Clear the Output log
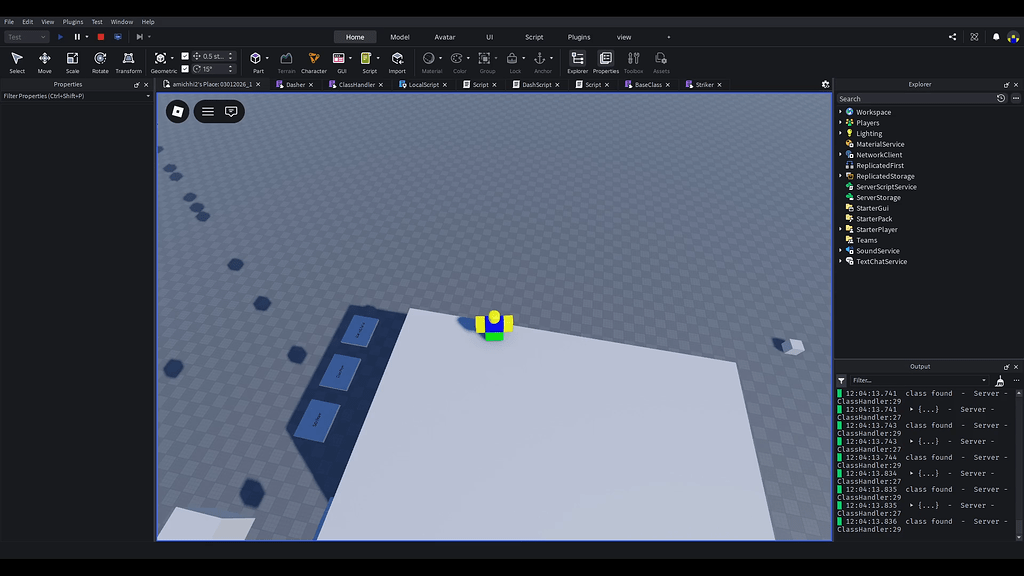 tap(1000, 380)
